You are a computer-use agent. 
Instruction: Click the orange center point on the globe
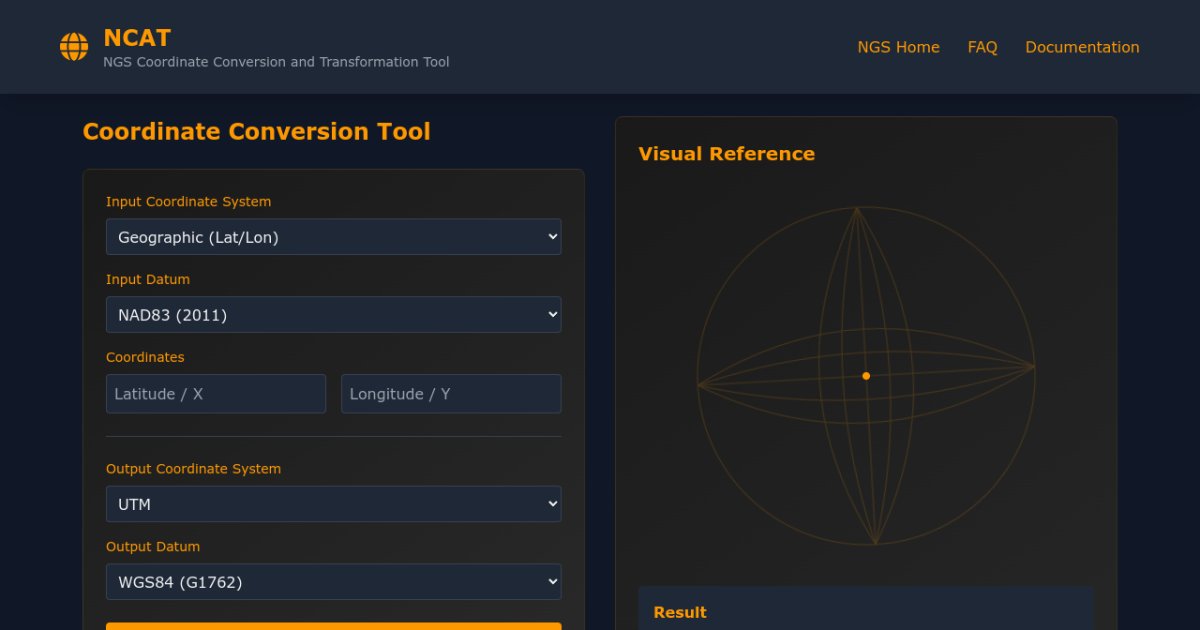[x=866, y=376]
